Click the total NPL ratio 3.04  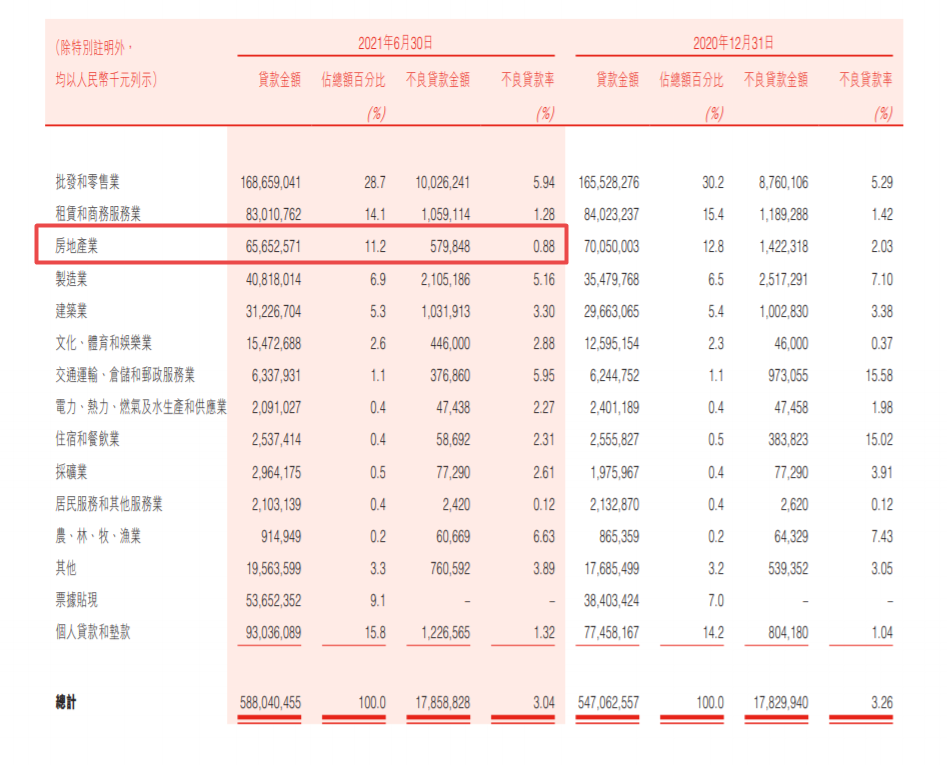click(x=544, y=703)
